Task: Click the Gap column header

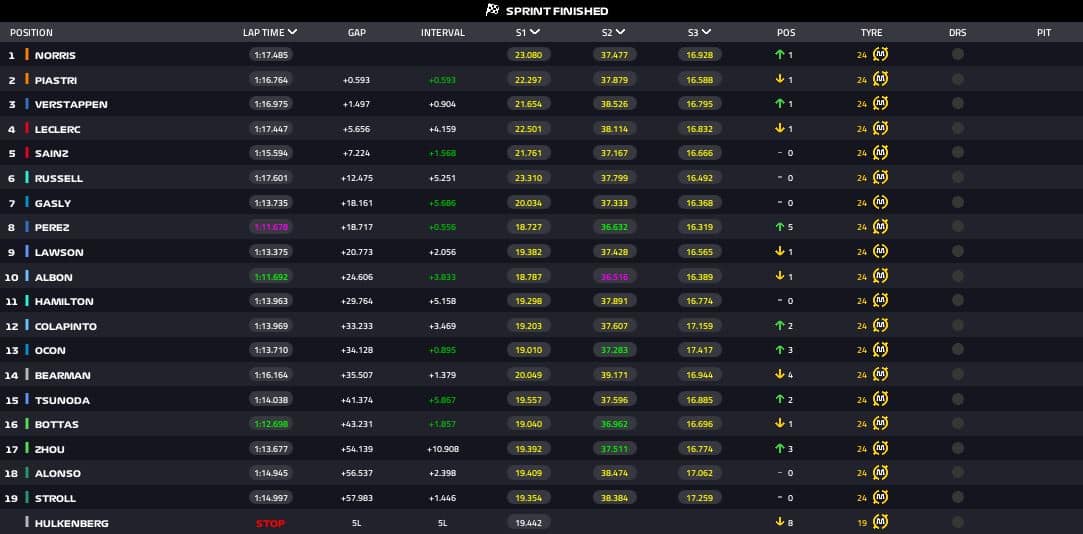Action: 356,32
